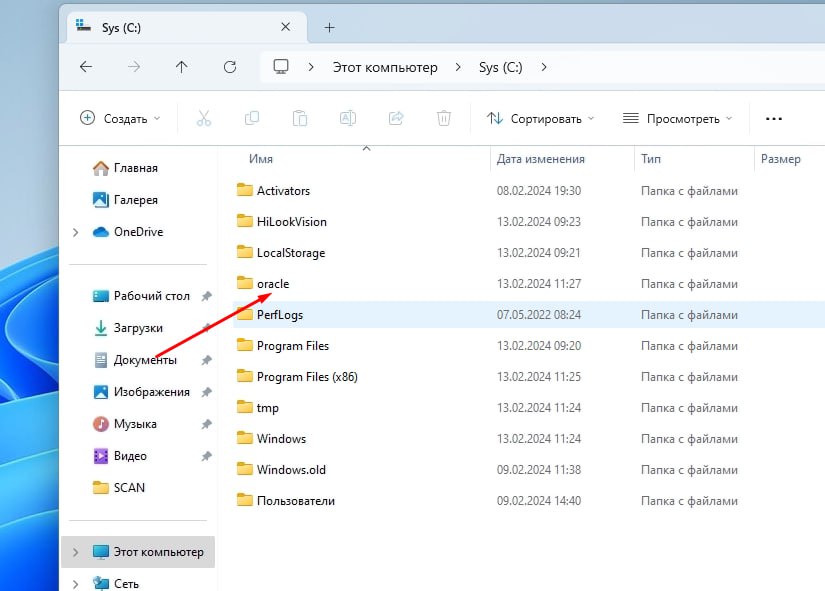Click Sys (C:) breadcrumb in address bar
This screenshot has height=591, width=825.
click(x=500, y=67)
